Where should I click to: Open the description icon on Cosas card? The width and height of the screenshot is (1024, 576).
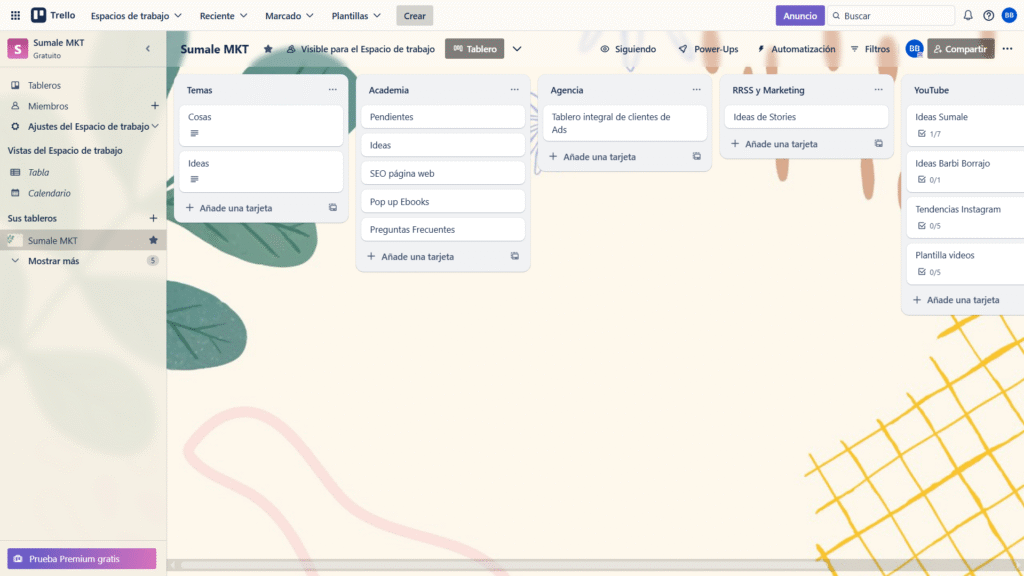(x=194, y=133)
